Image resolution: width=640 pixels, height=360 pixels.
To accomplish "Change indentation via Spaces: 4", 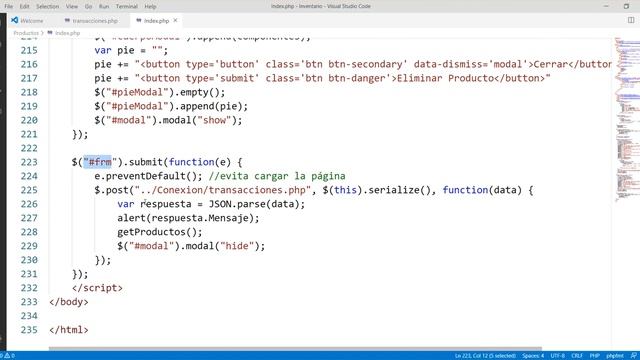I will (533, 356).
